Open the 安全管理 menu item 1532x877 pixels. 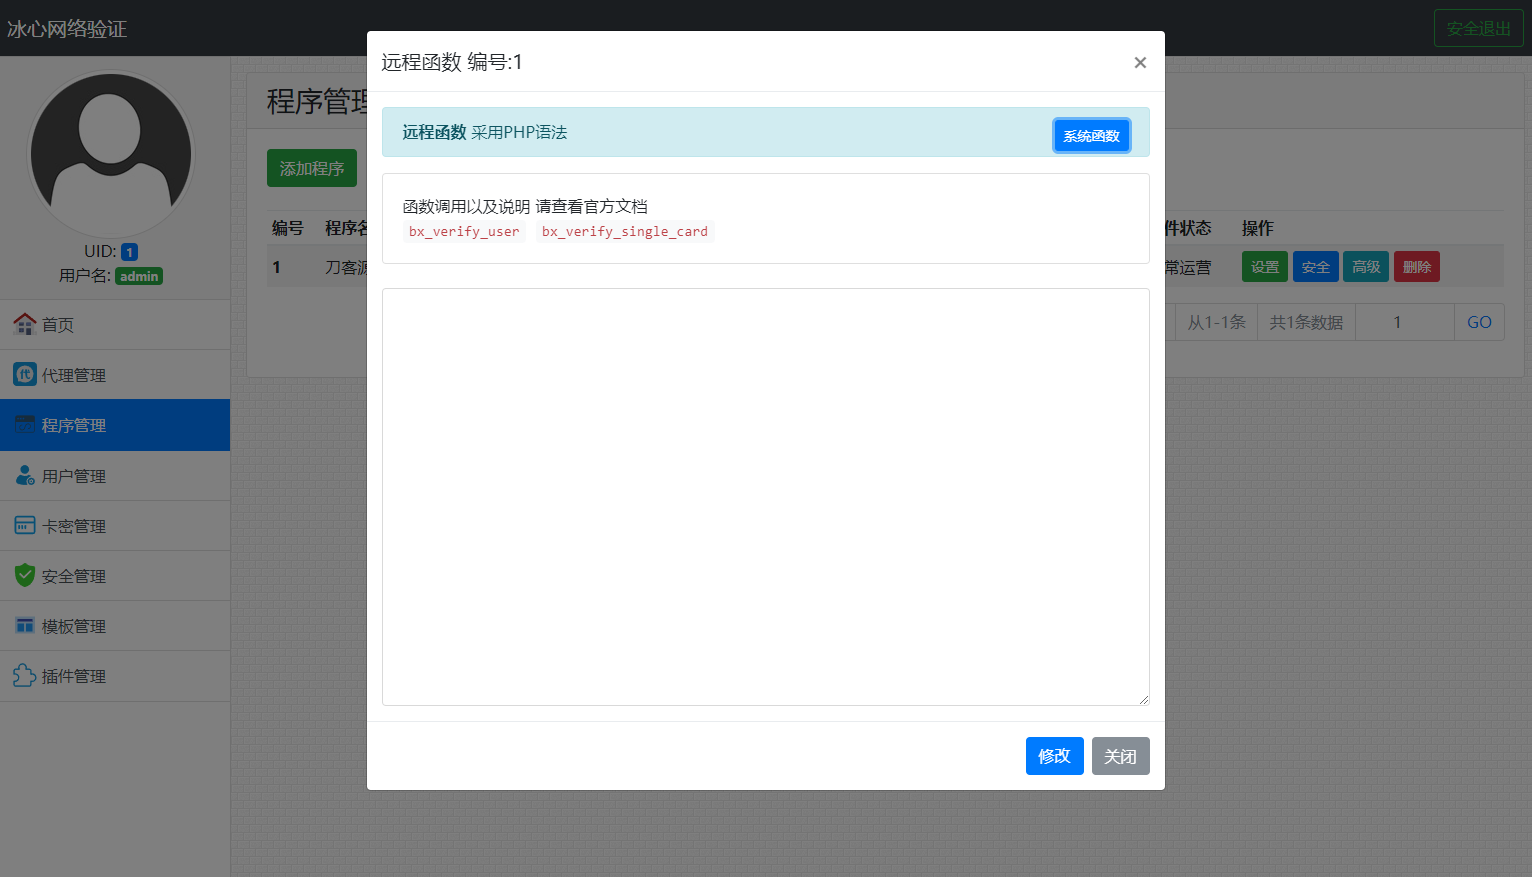[x=115, y=576]
